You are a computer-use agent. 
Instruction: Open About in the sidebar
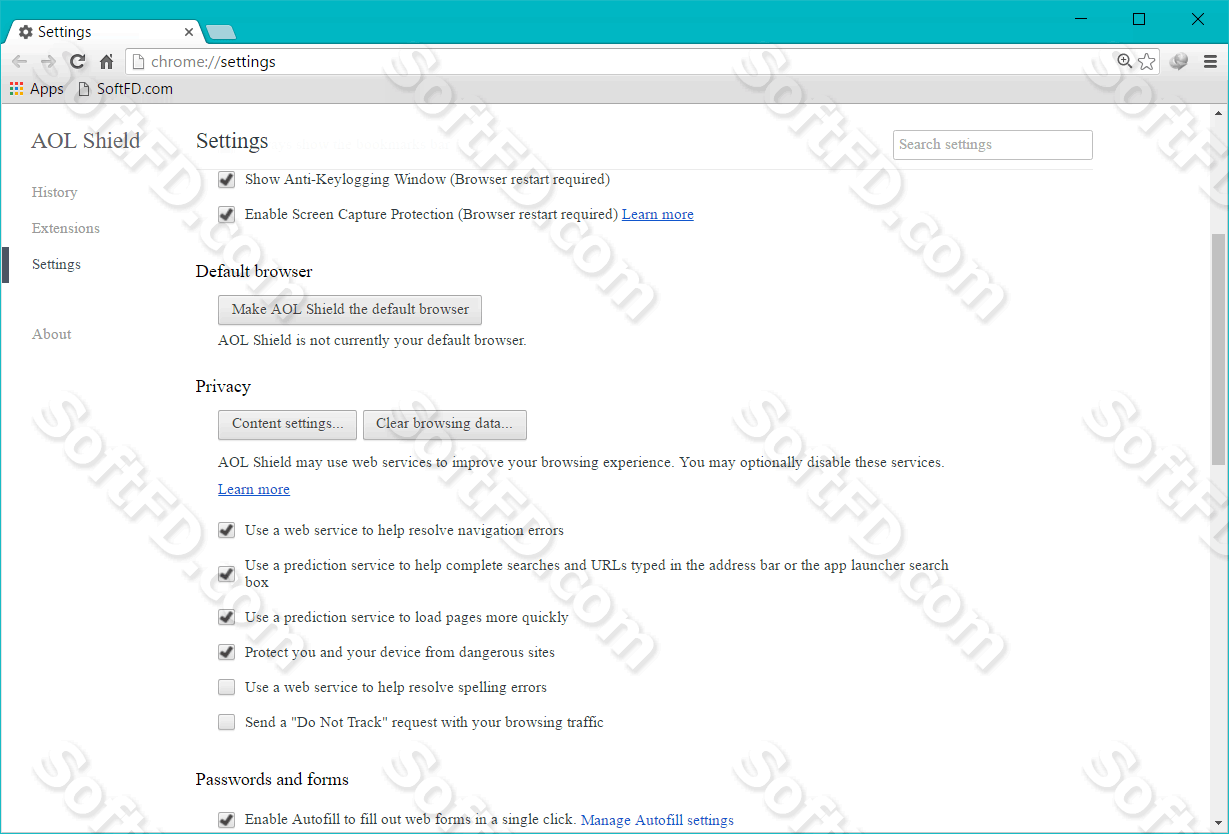click(52, 334)
